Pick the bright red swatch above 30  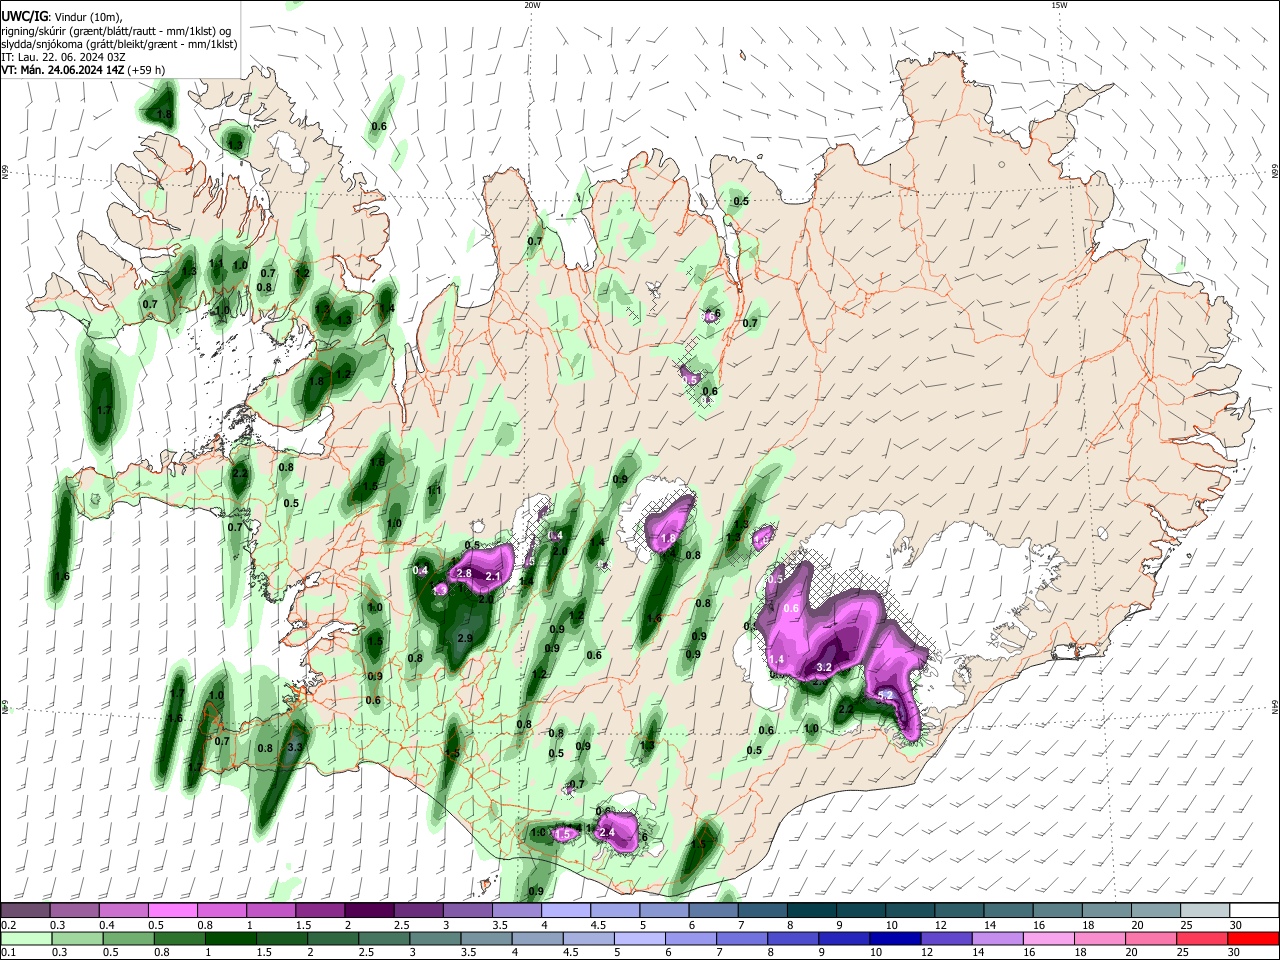[1254, 939]
